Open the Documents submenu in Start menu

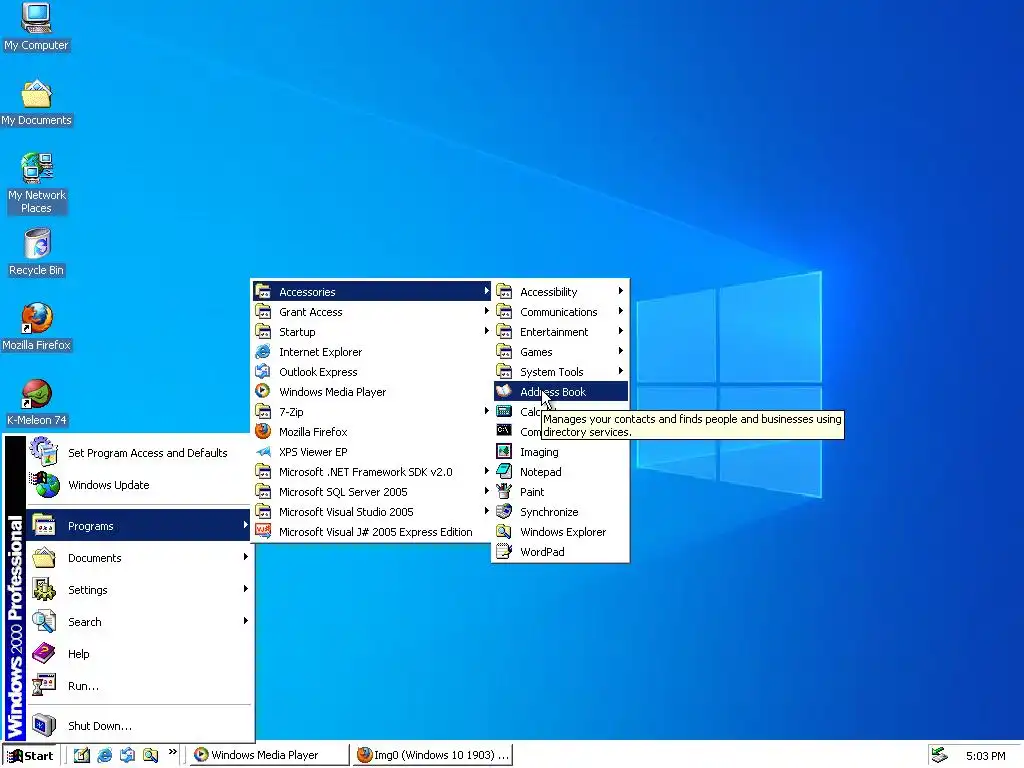pos(138,558)
